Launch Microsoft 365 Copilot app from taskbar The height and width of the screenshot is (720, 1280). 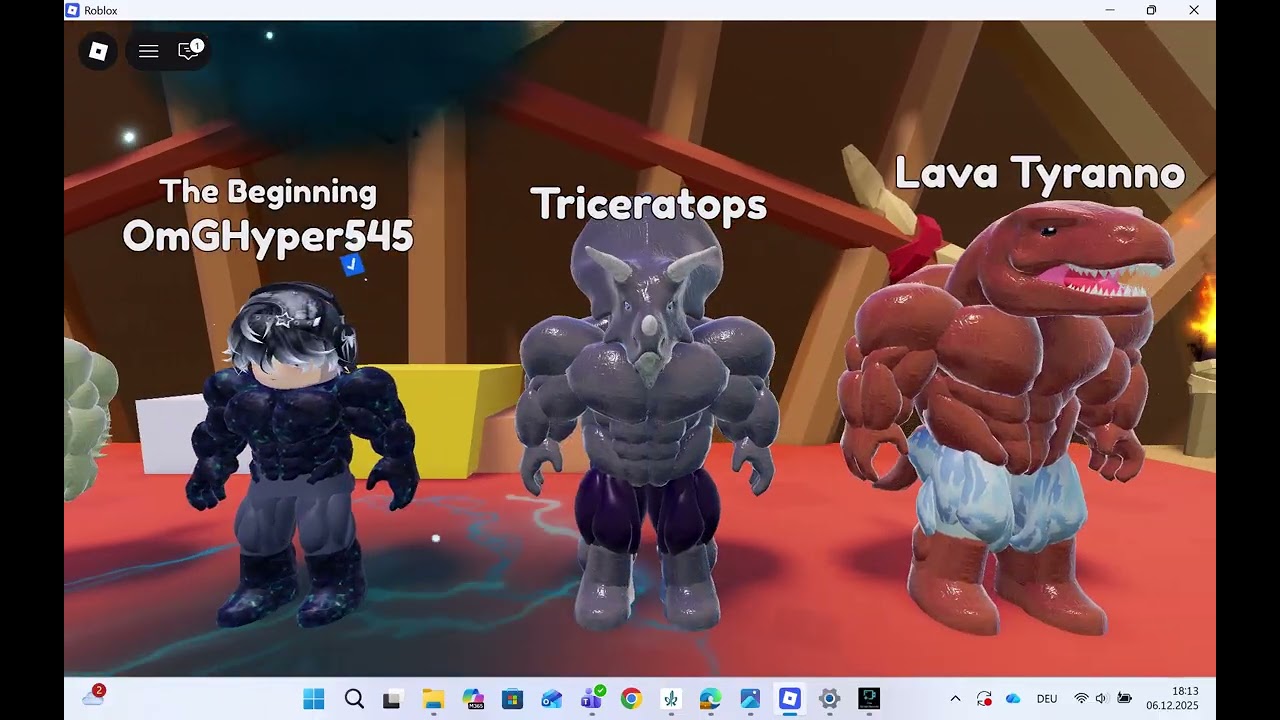[x=473, y=699]
